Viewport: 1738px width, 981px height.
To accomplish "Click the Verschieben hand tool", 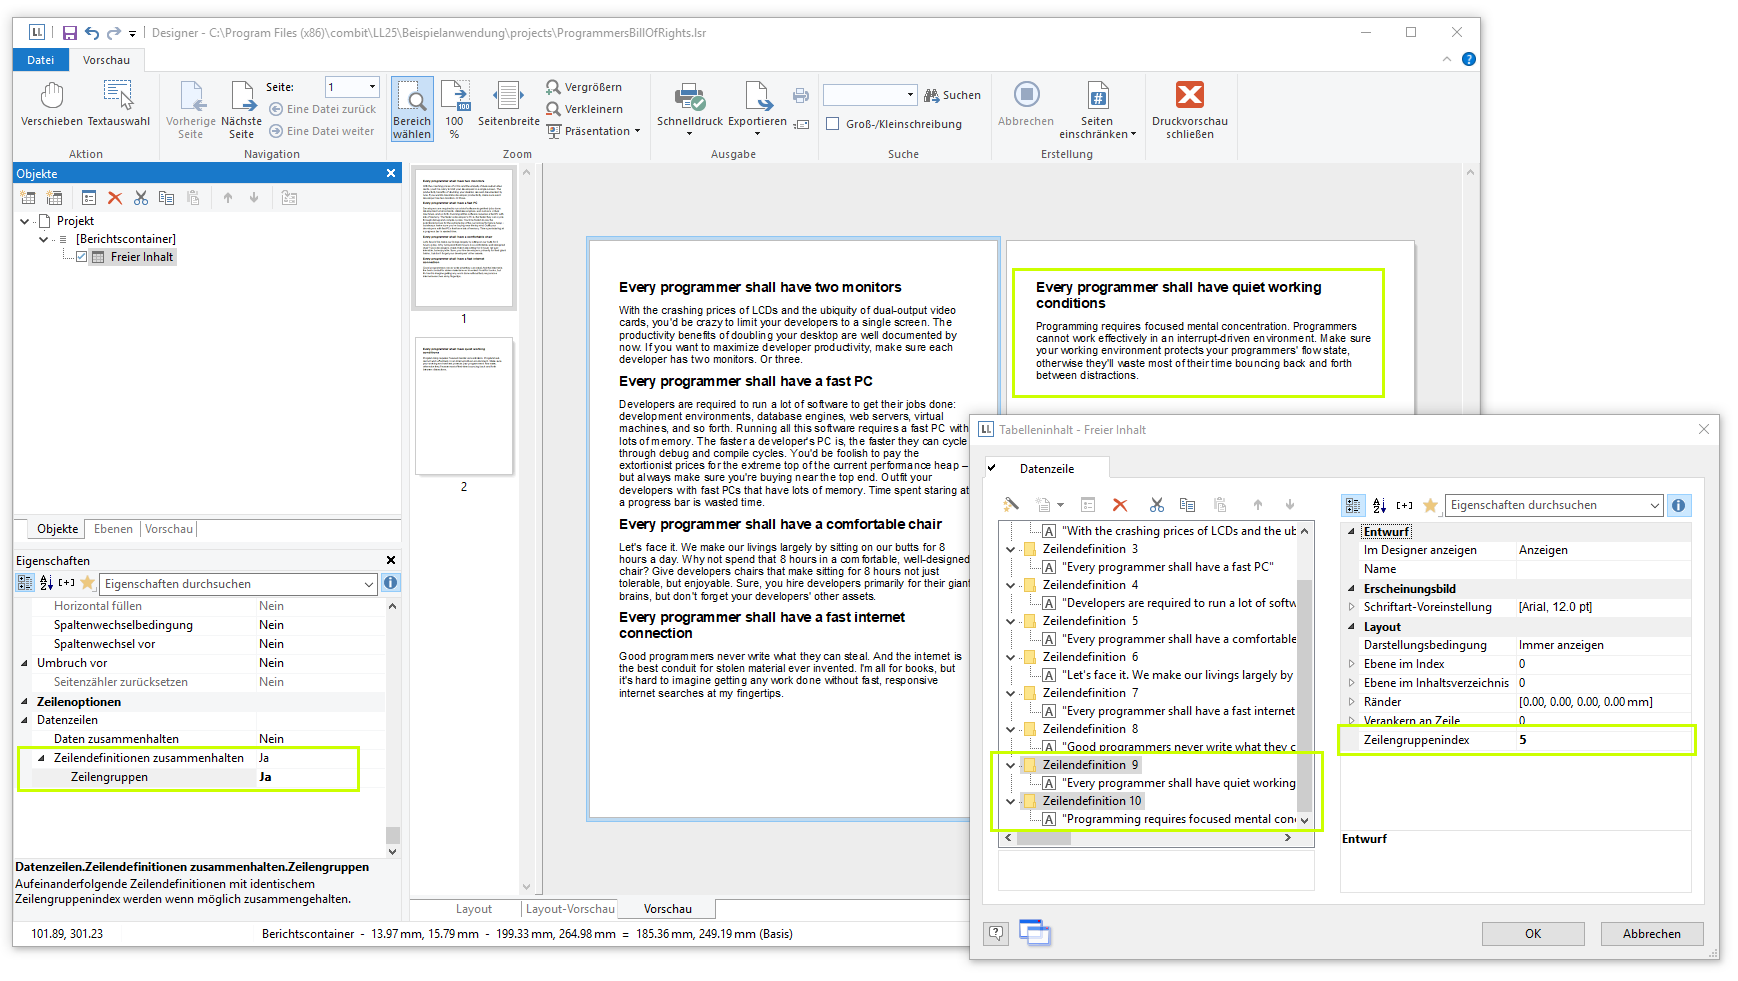I will pyautogui.click(x=52, y=97).
